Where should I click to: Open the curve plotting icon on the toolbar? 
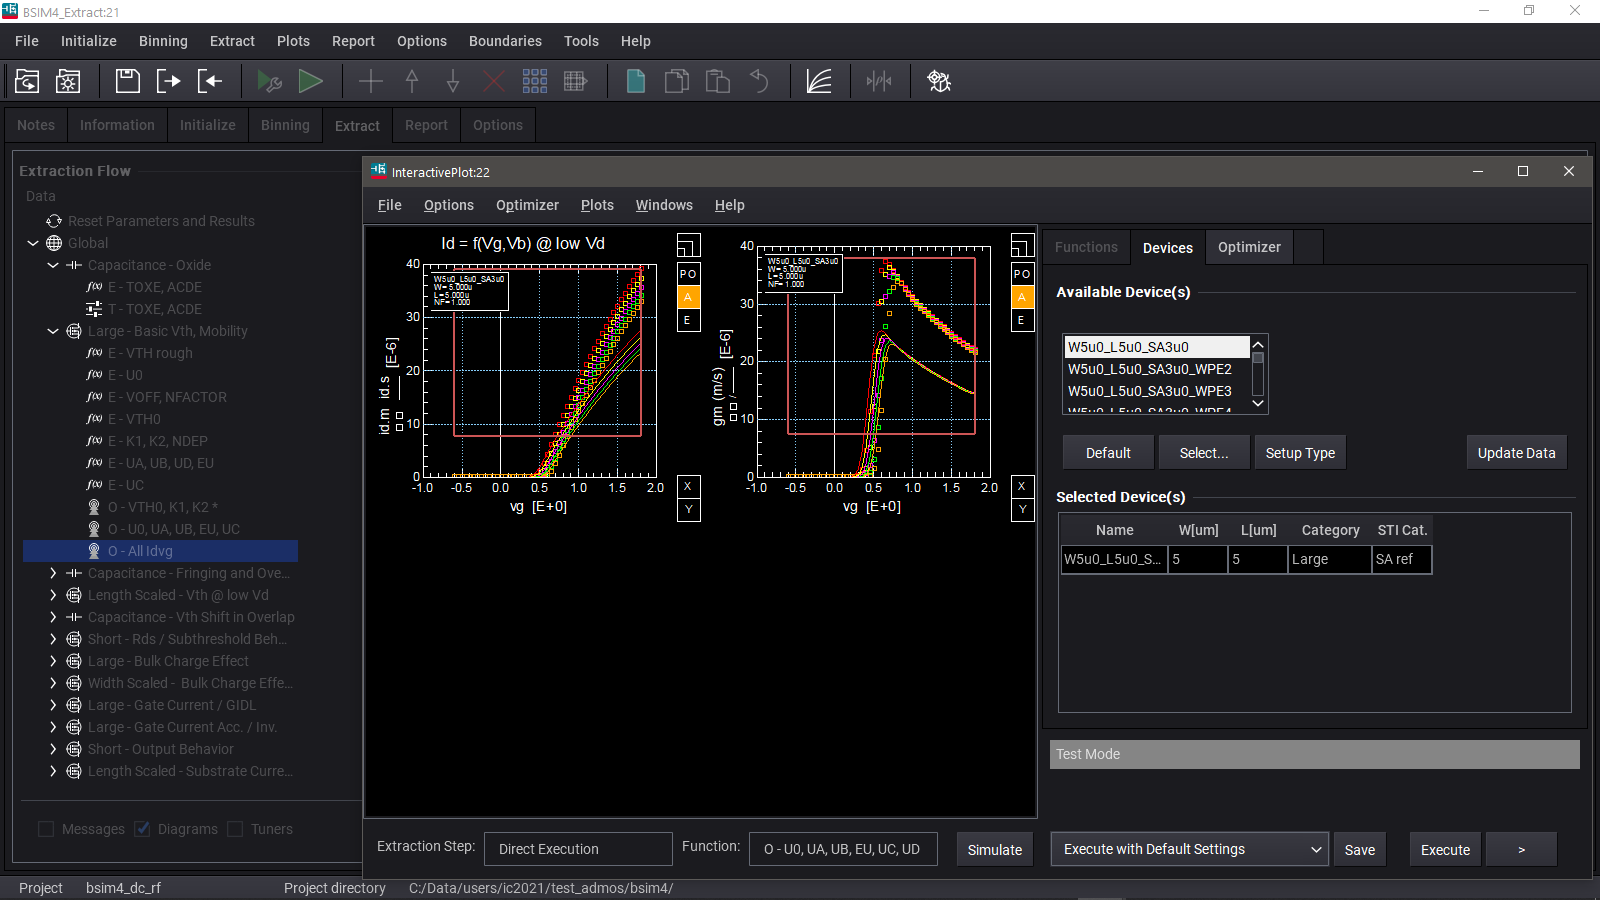820,80
